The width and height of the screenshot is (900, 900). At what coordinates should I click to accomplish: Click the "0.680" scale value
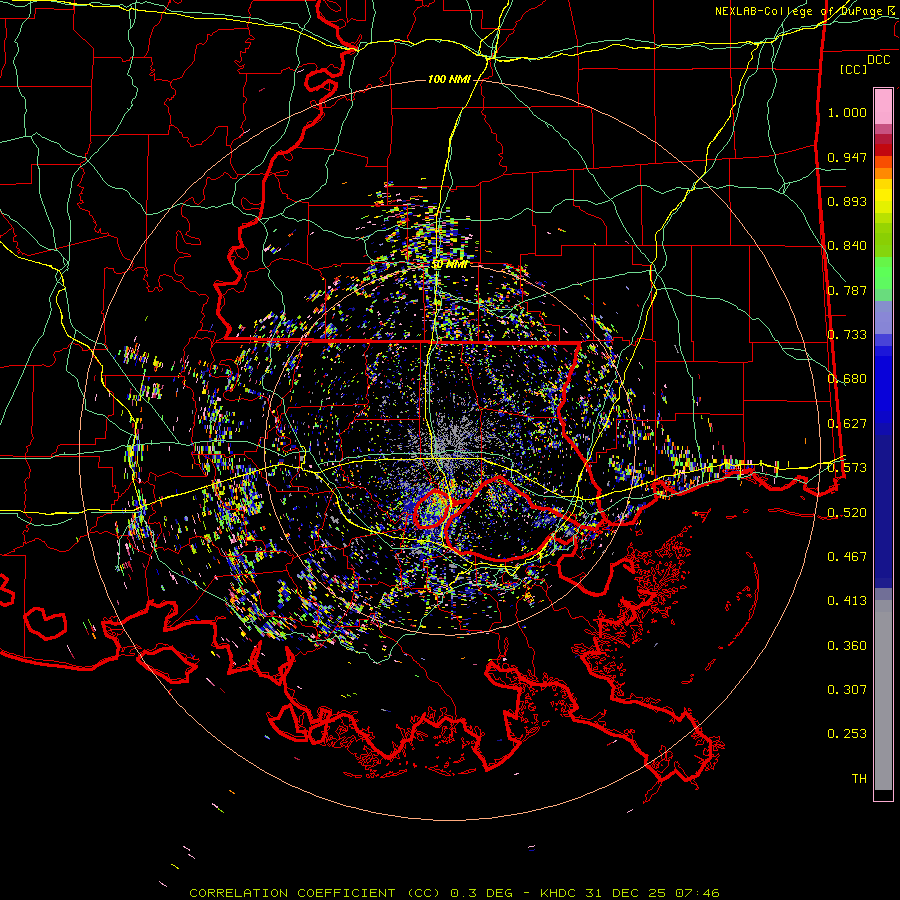[847, 379]
